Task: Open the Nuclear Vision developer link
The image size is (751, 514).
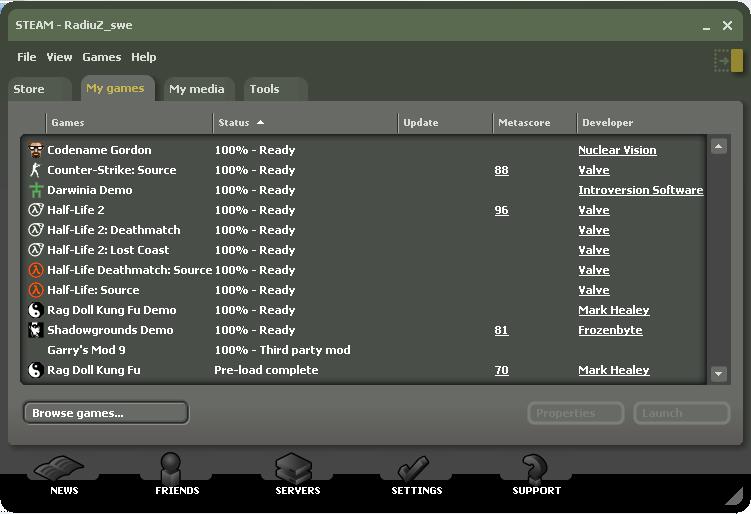Action: click(x=617, y=150)
